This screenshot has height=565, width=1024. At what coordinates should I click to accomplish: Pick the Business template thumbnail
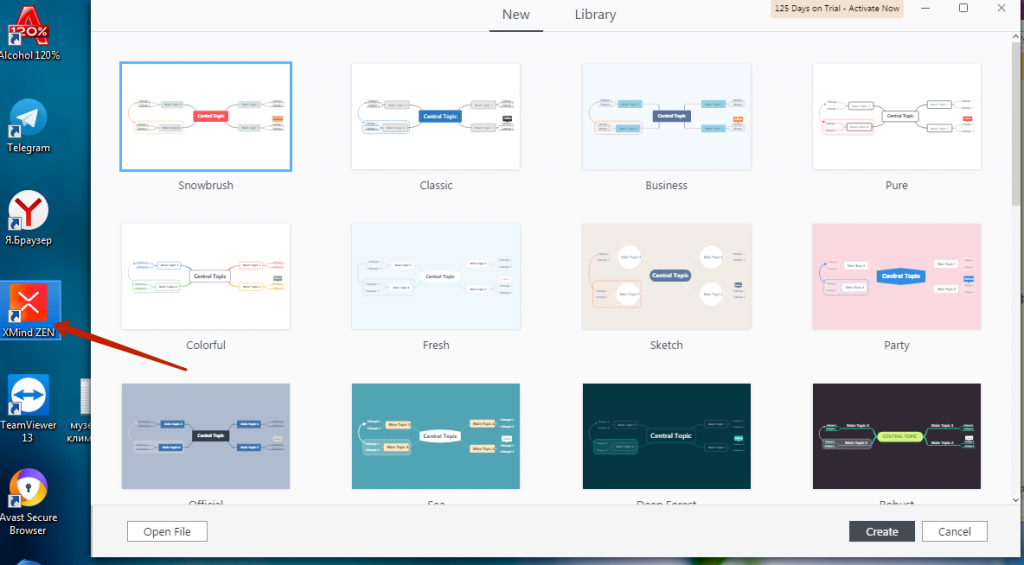[666, 117]
